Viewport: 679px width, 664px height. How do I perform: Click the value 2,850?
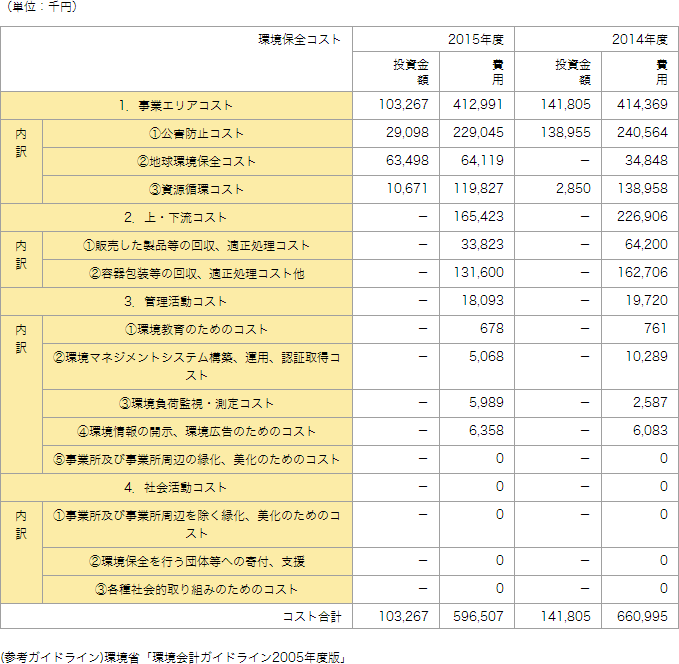[573, 188]
